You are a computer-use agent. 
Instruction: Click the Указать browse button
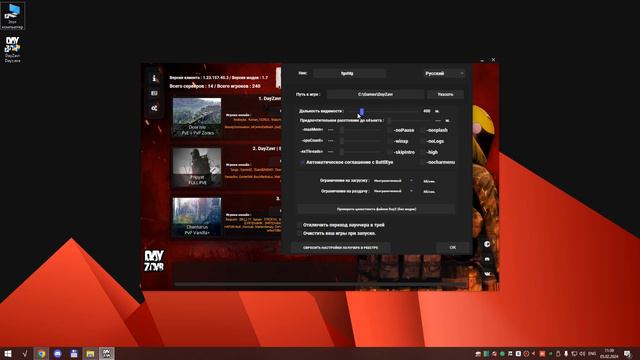445,94
